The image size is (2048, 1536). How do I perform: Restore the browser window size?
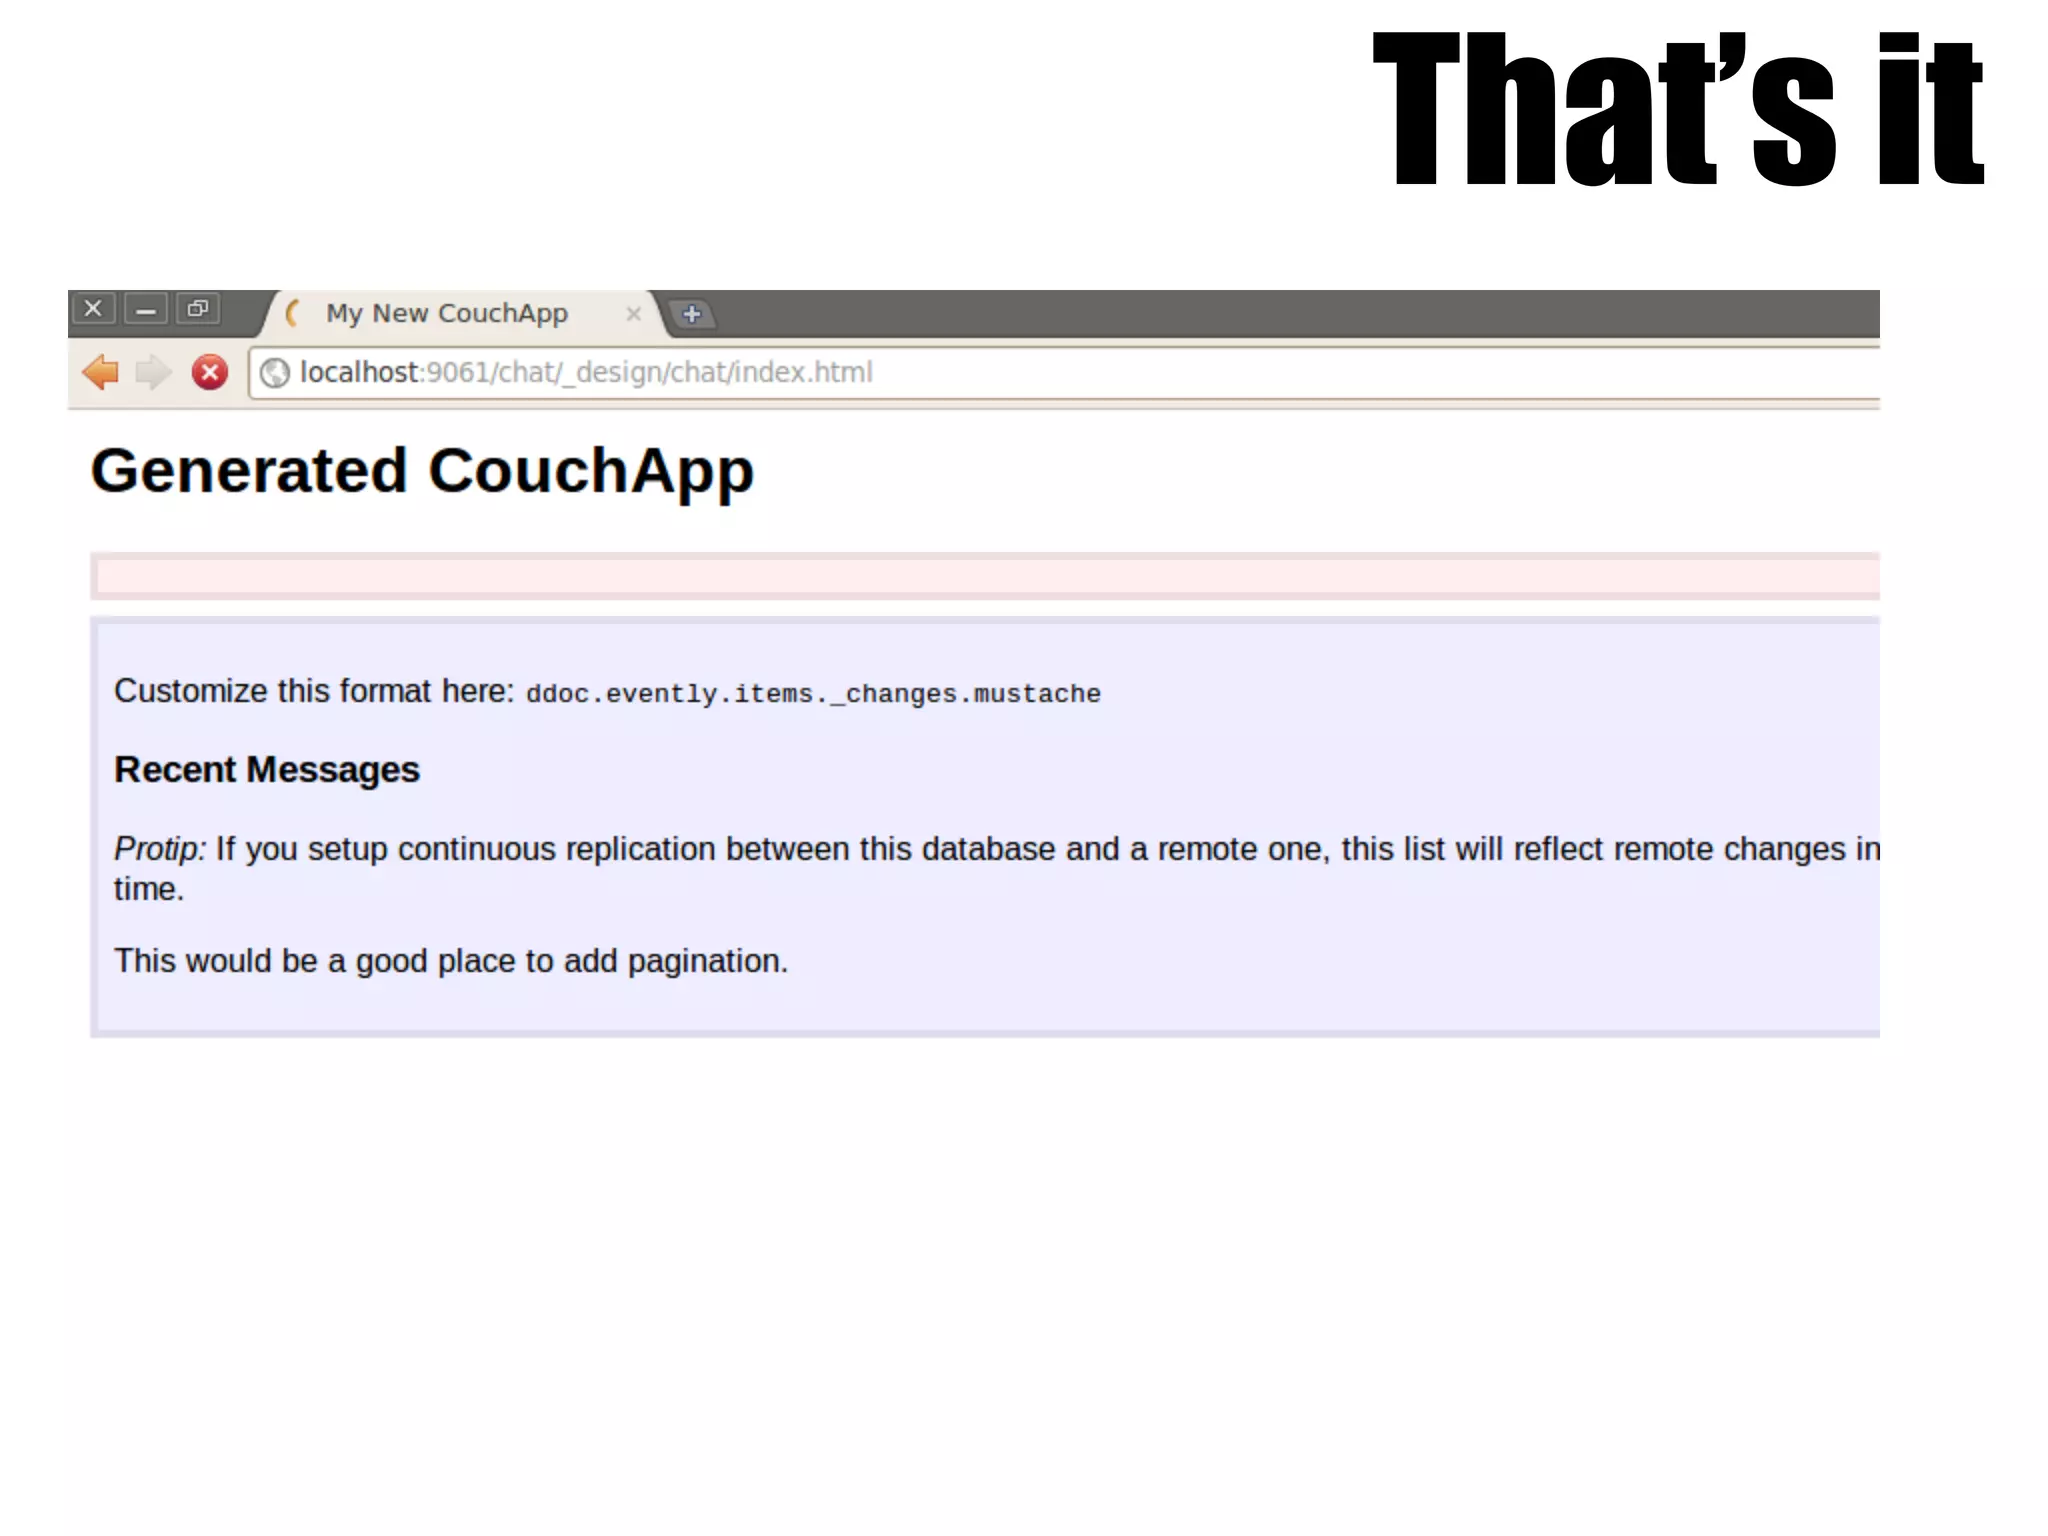[x=198, y=309]
